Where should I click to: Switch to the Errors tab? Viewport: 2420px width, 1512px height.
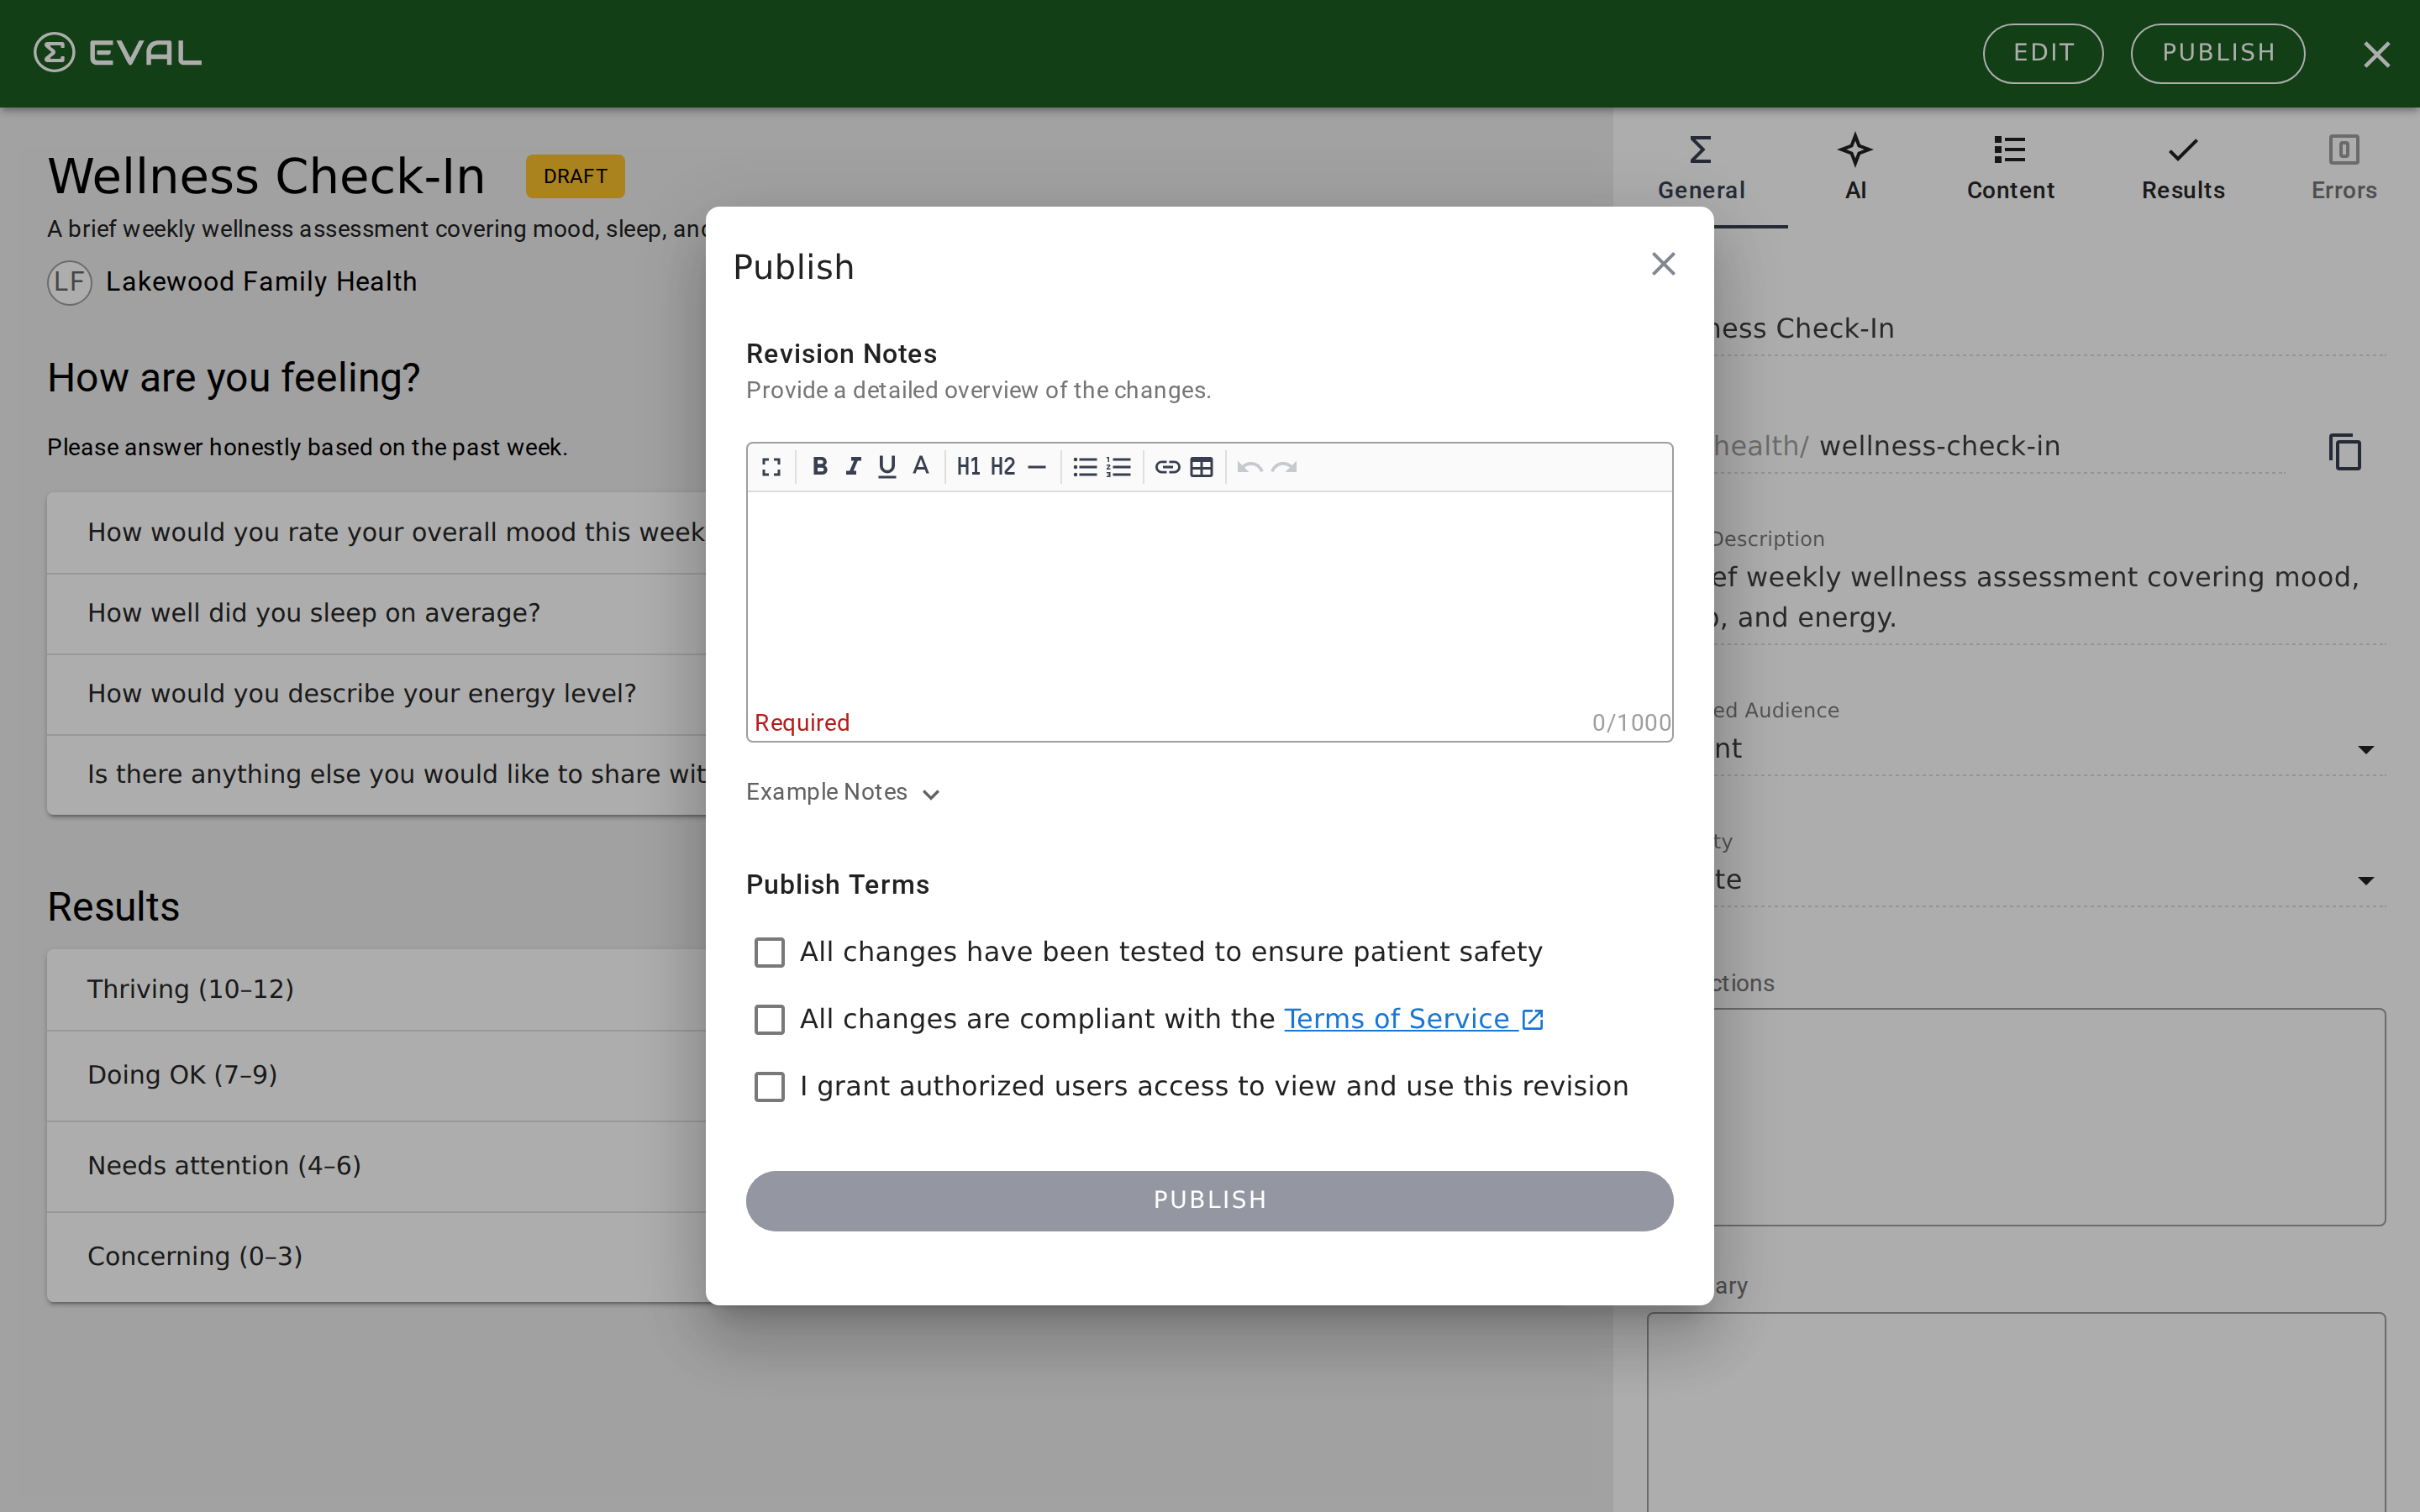pyautogui.click(x=2344, y=168)
